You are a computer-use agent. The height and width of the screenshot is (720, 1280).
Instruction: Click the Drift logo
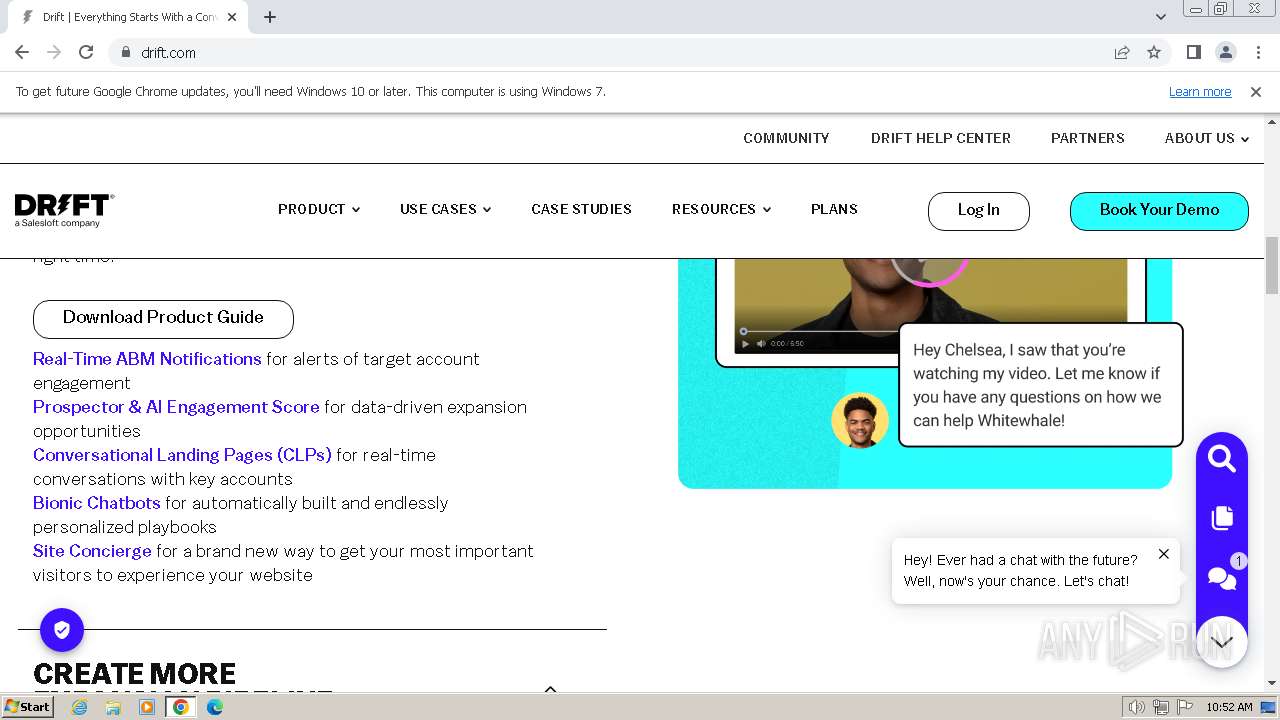click(64, 210)
